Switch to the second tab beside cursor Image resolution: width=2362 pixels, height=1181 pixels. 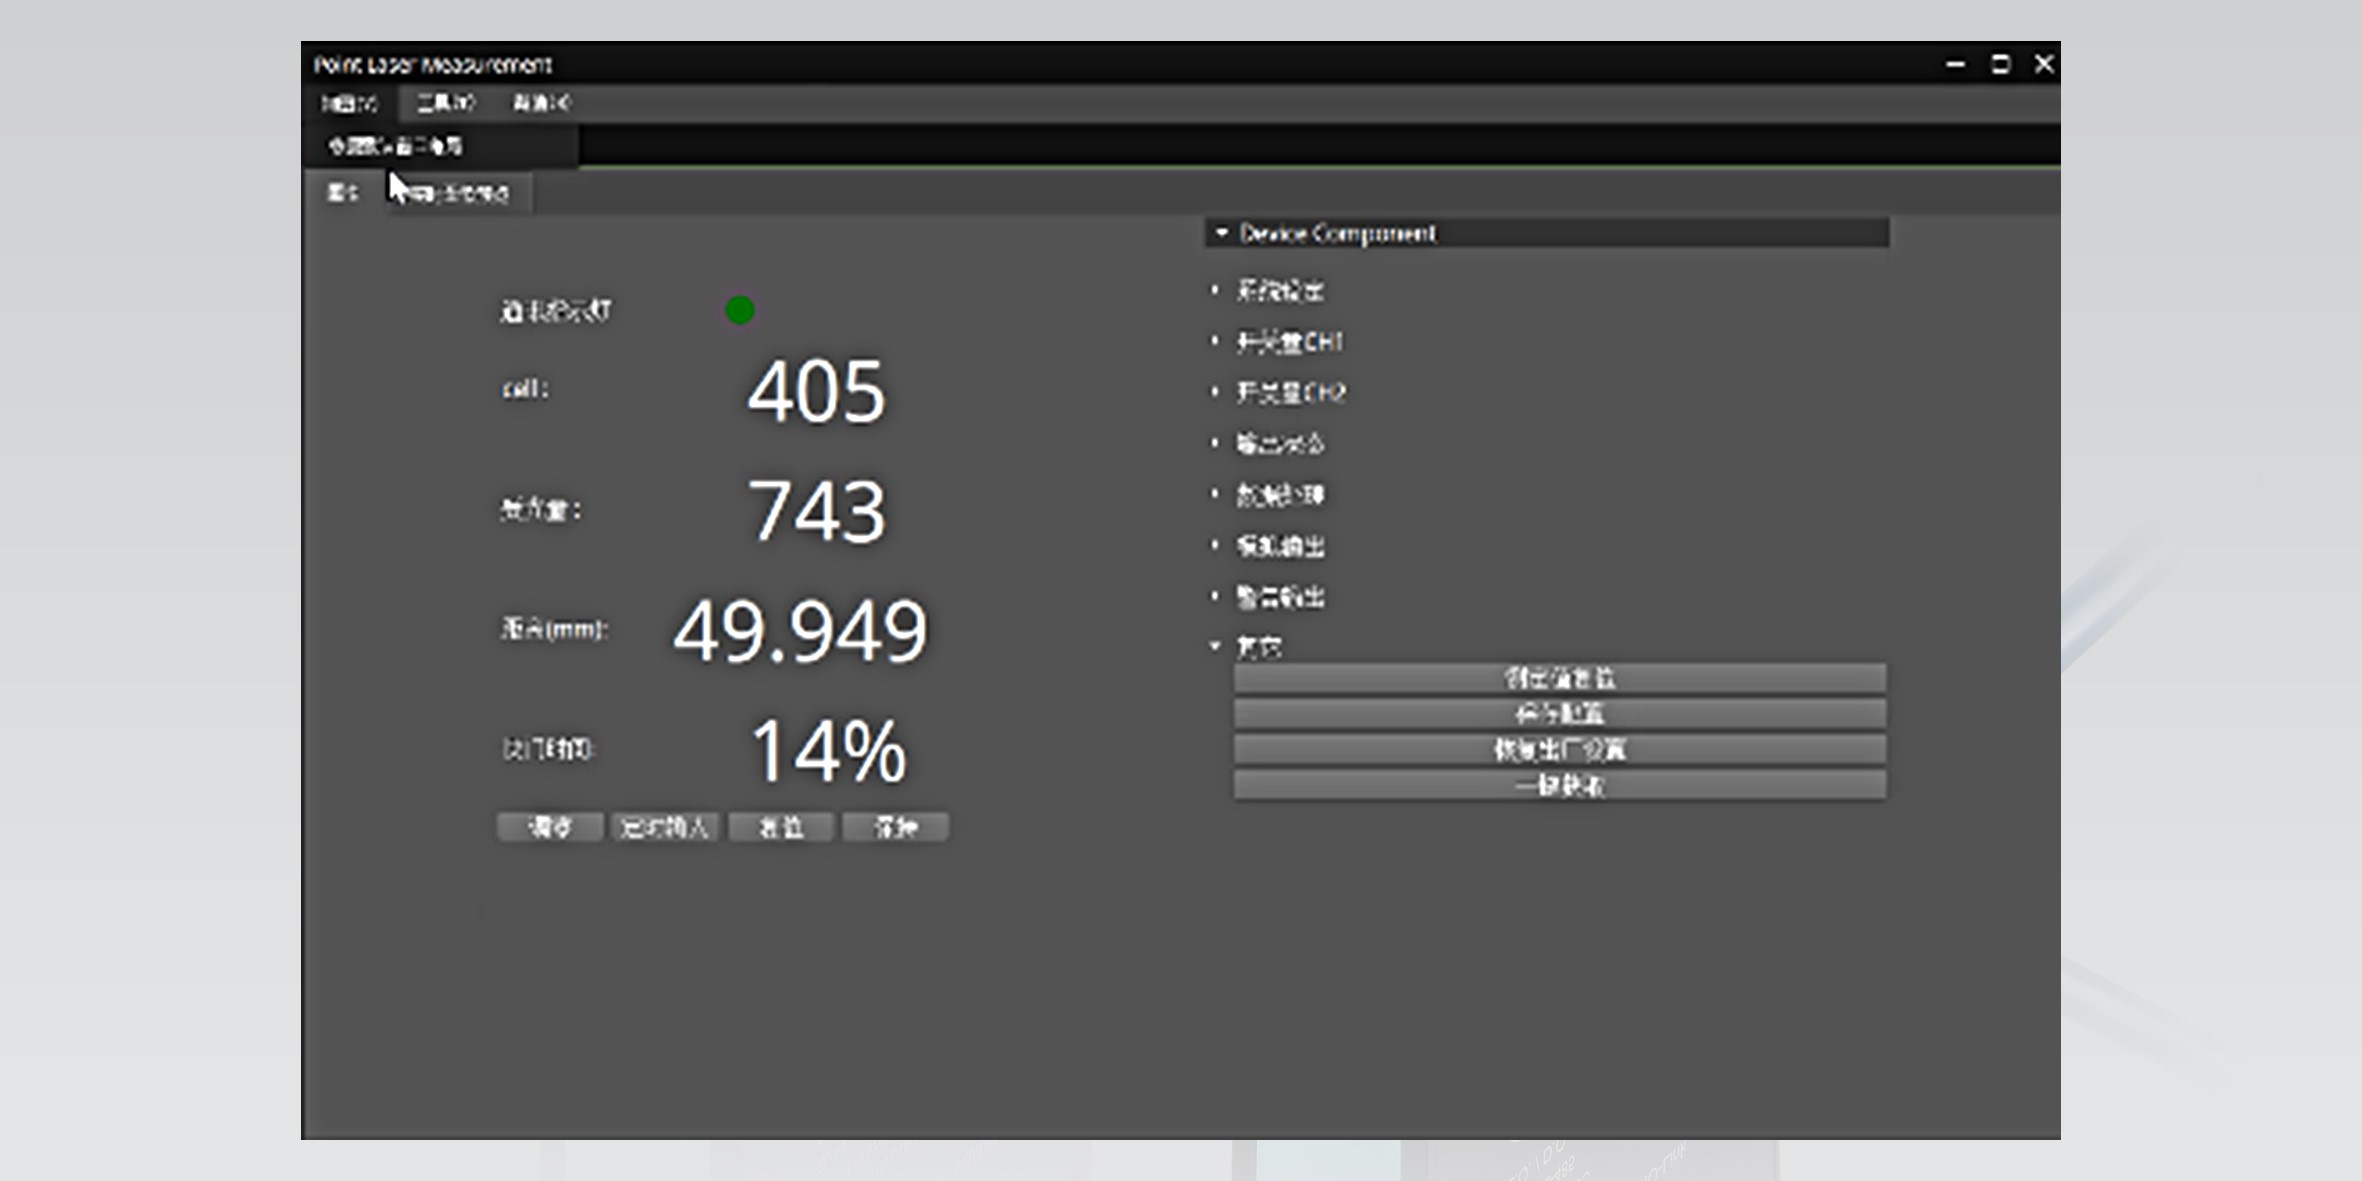(460, 193)
